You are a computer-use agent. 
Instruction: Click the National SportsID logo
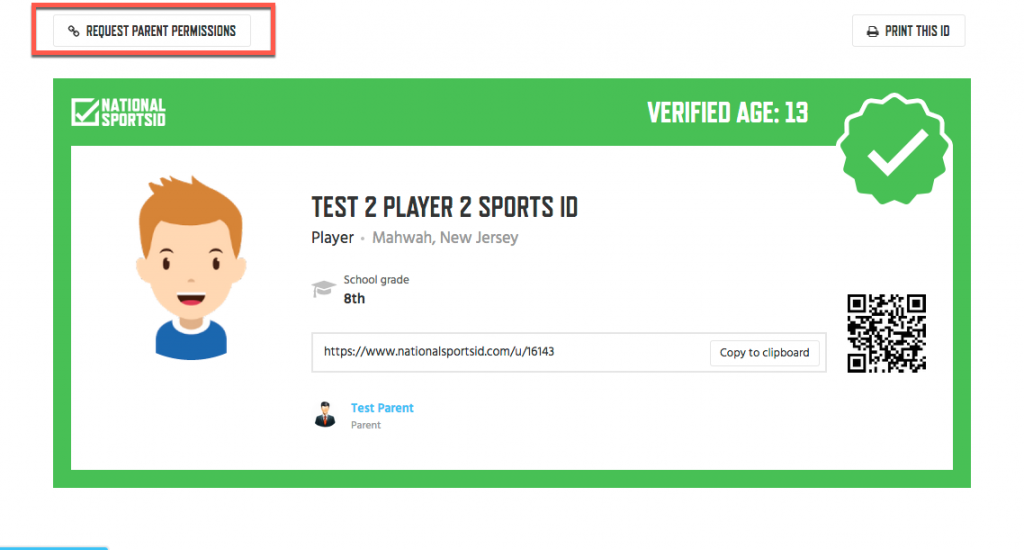click(118, 112)
